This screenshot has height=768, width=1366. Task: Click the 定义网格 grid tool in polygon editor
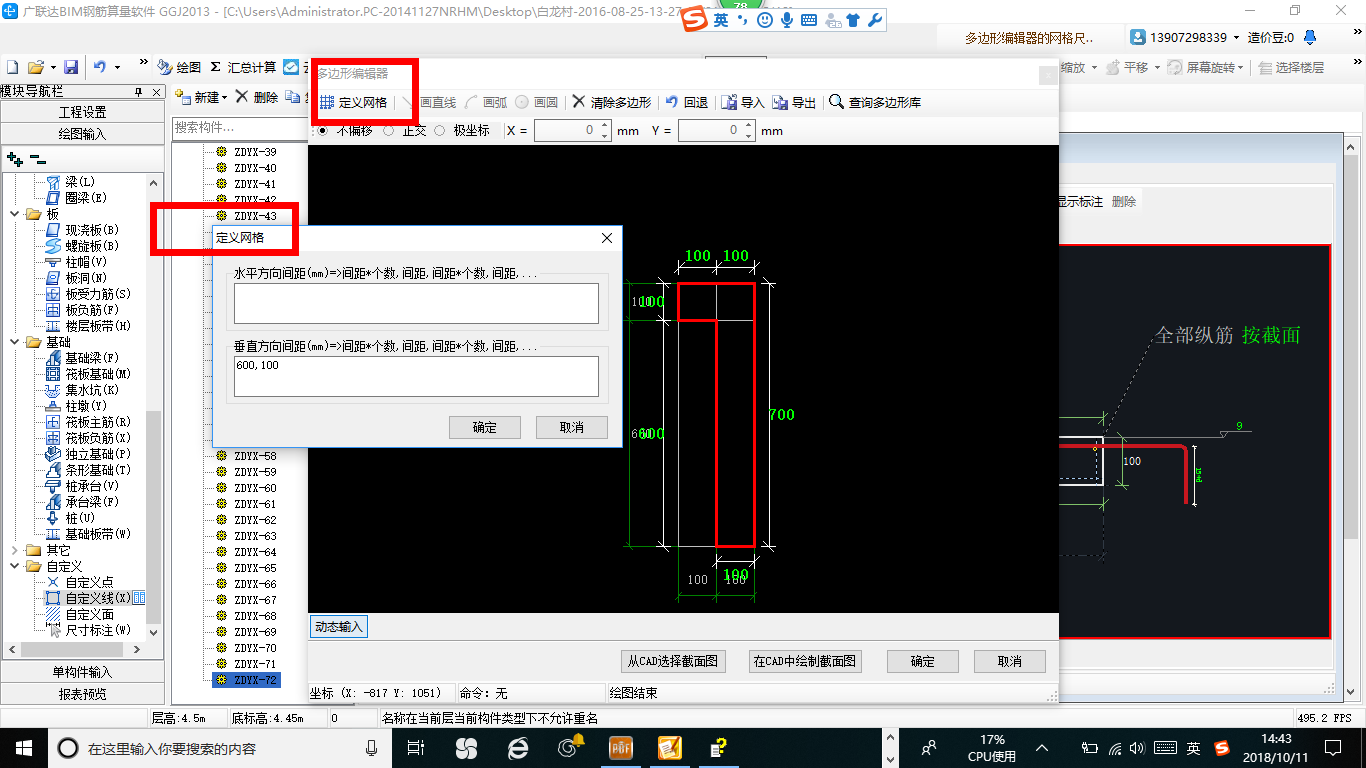[353, 103]
